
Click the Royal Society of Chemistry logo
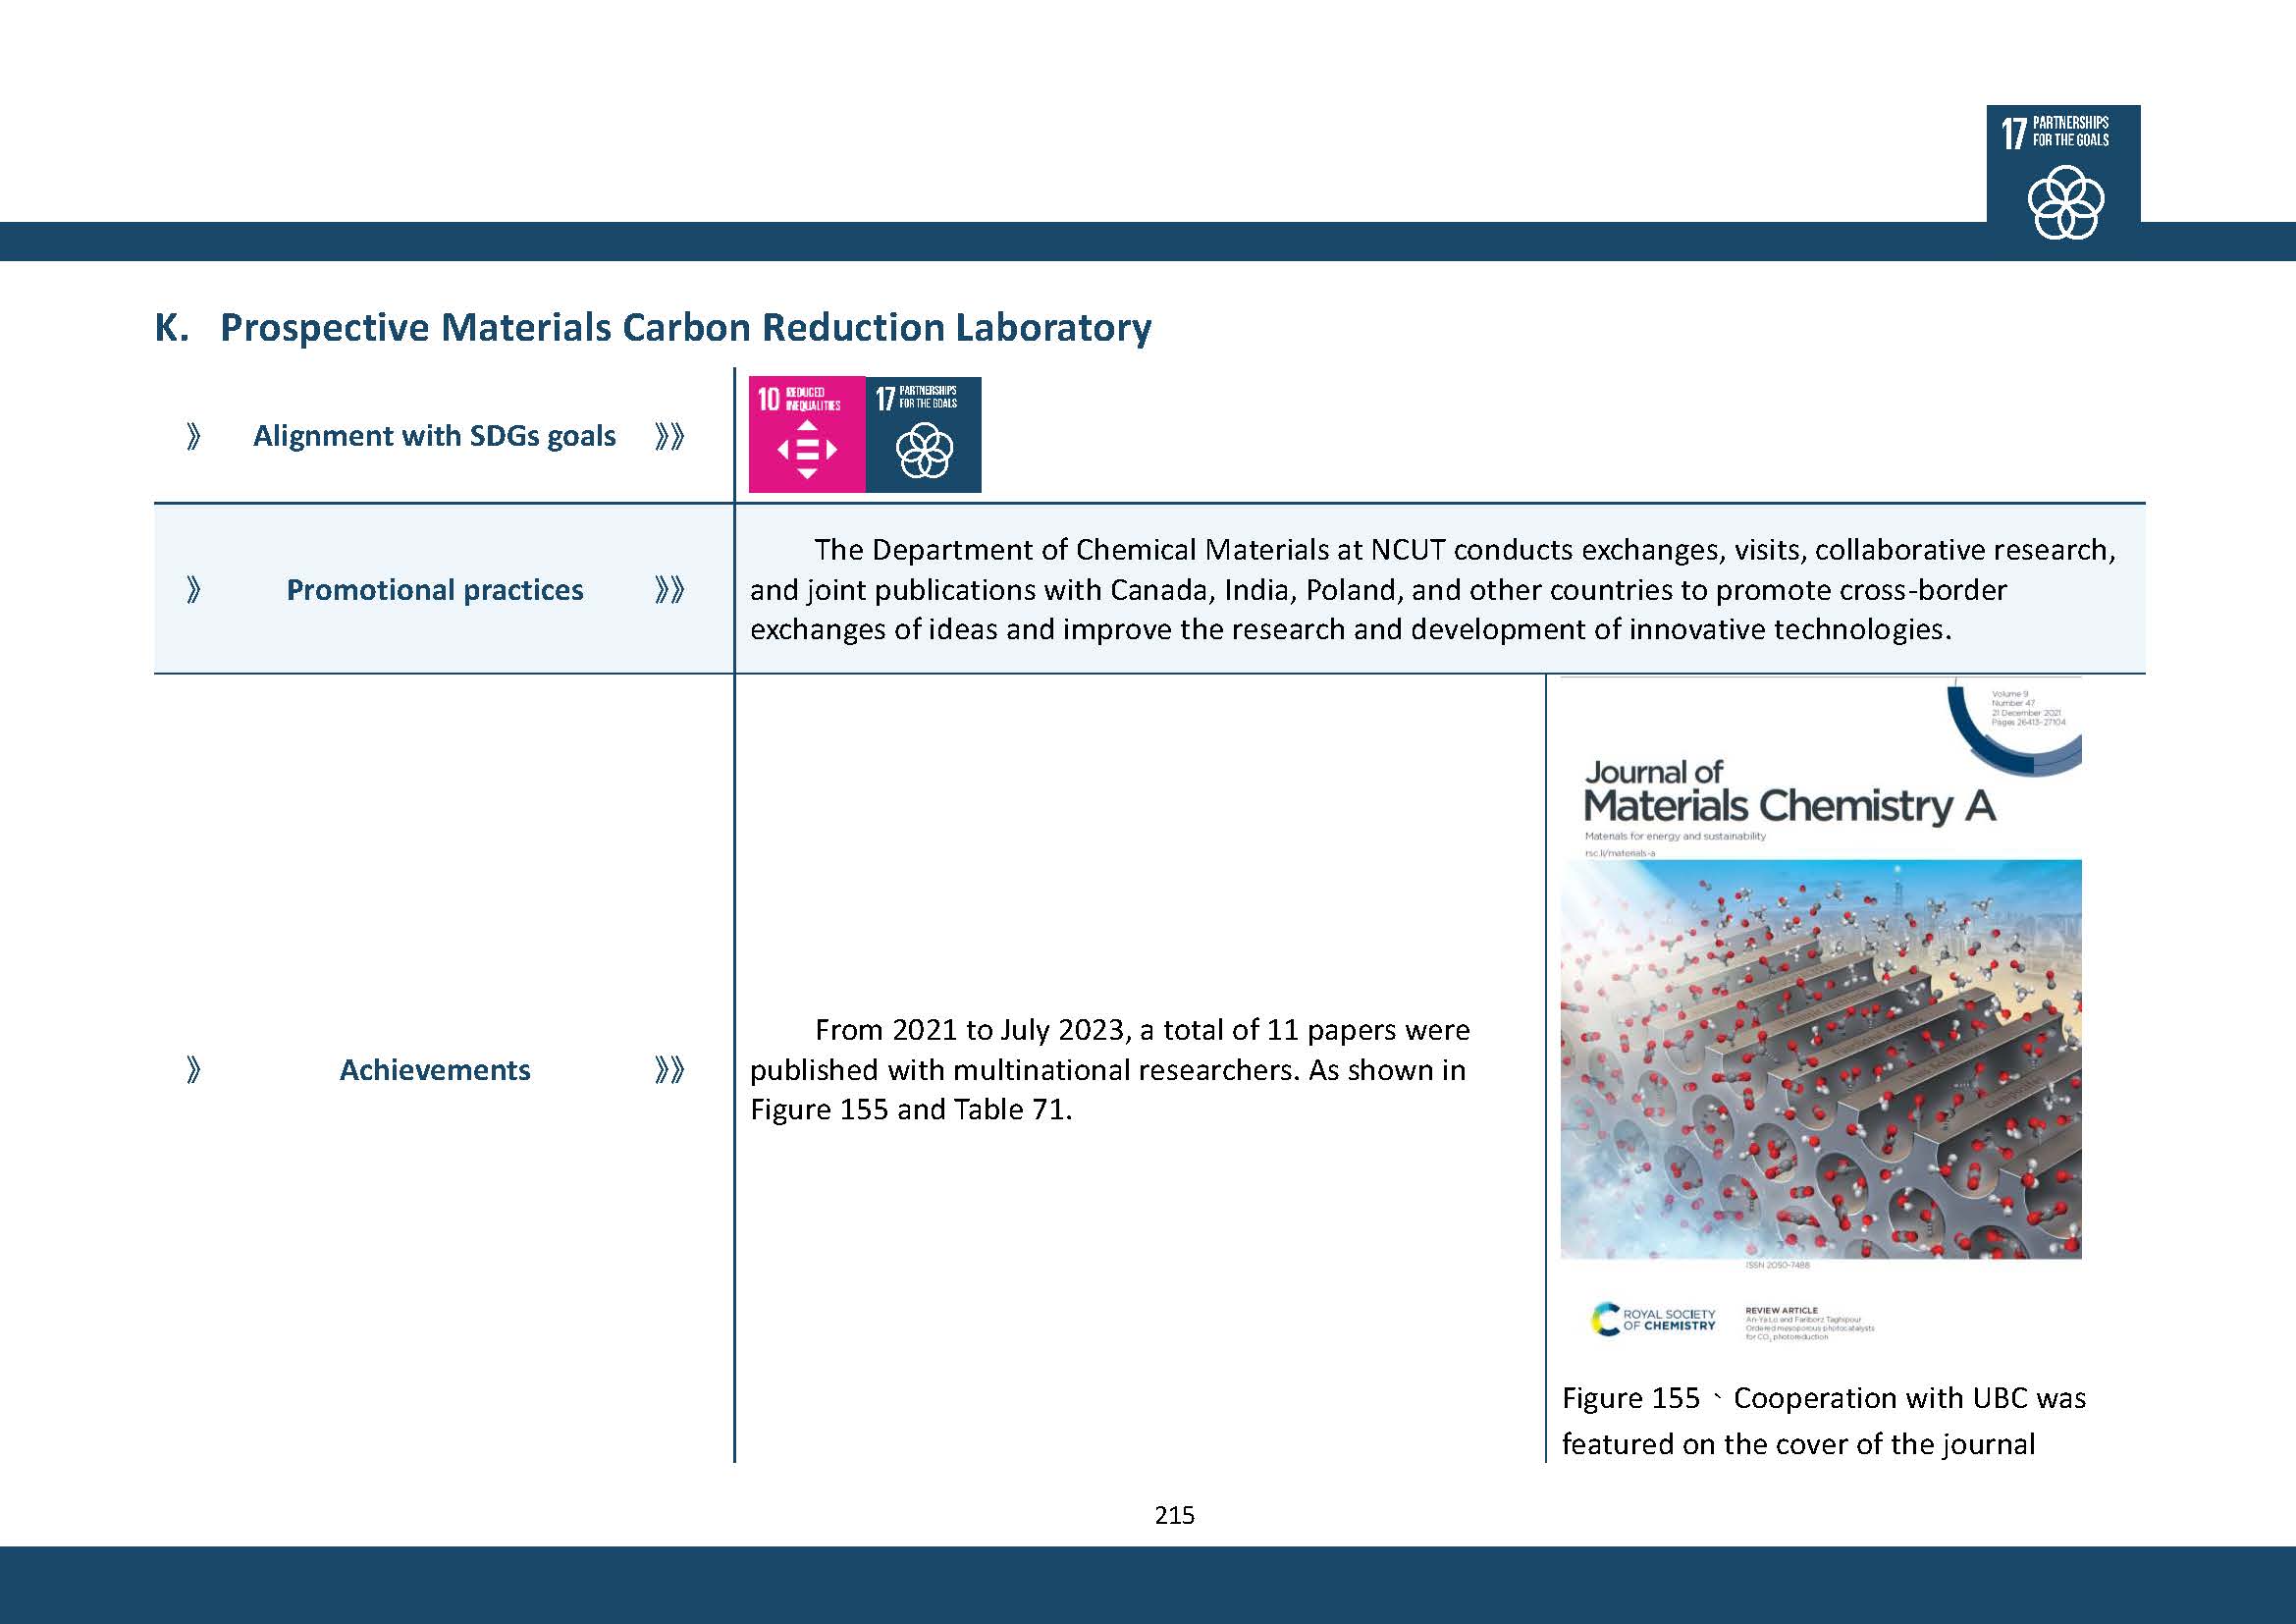(1652, 1319)
